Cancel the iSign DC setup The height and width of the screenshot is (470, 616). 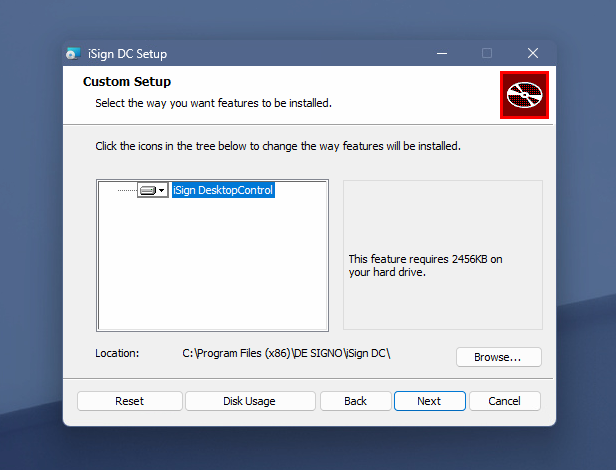(x=505, y=401)
